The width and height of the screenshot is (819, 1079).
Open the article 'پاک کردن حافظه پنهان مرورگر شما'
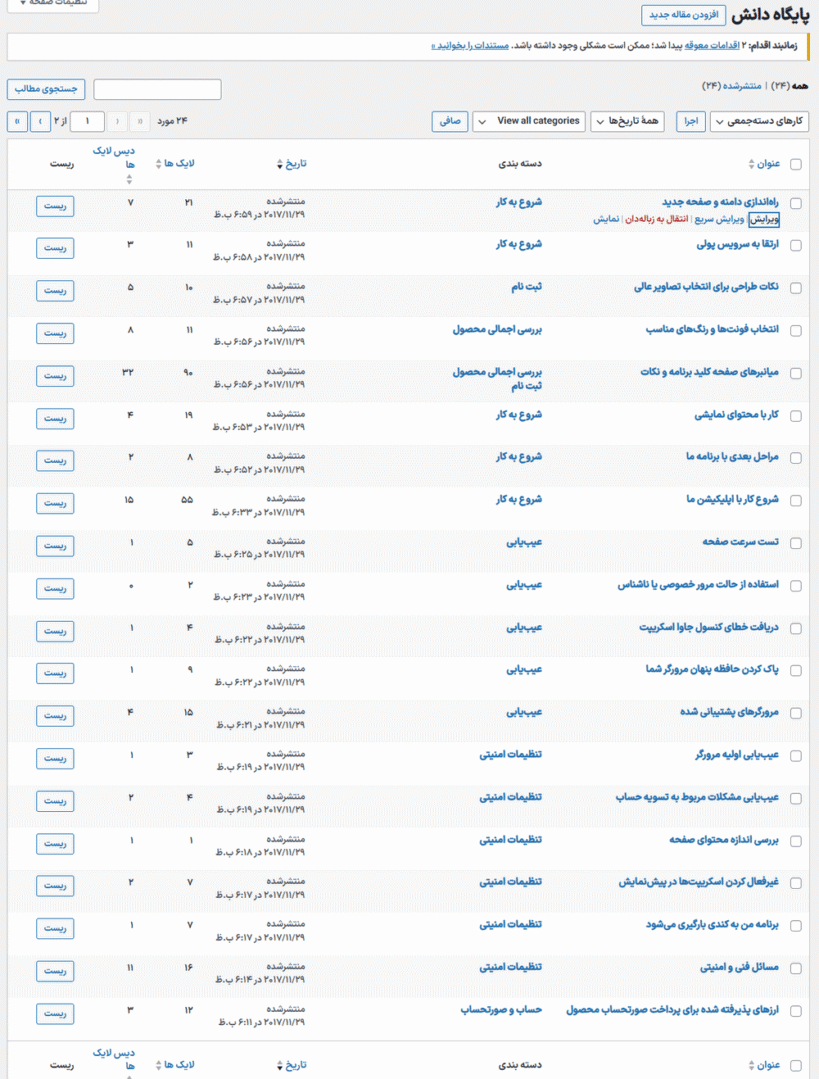point(712,670)
